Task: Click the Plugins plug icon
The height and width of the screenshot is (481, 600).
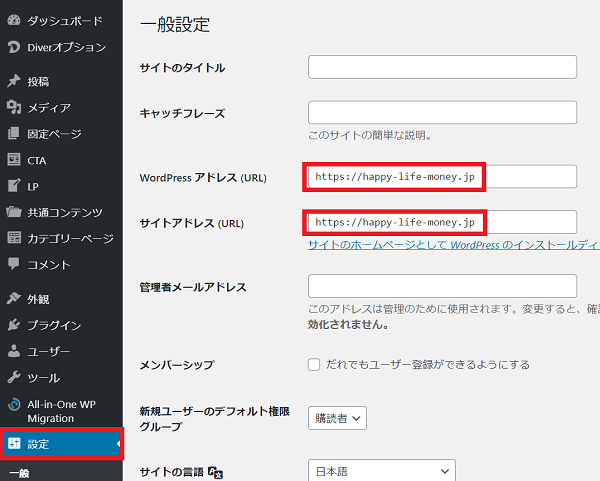Action: coord(14,324)
